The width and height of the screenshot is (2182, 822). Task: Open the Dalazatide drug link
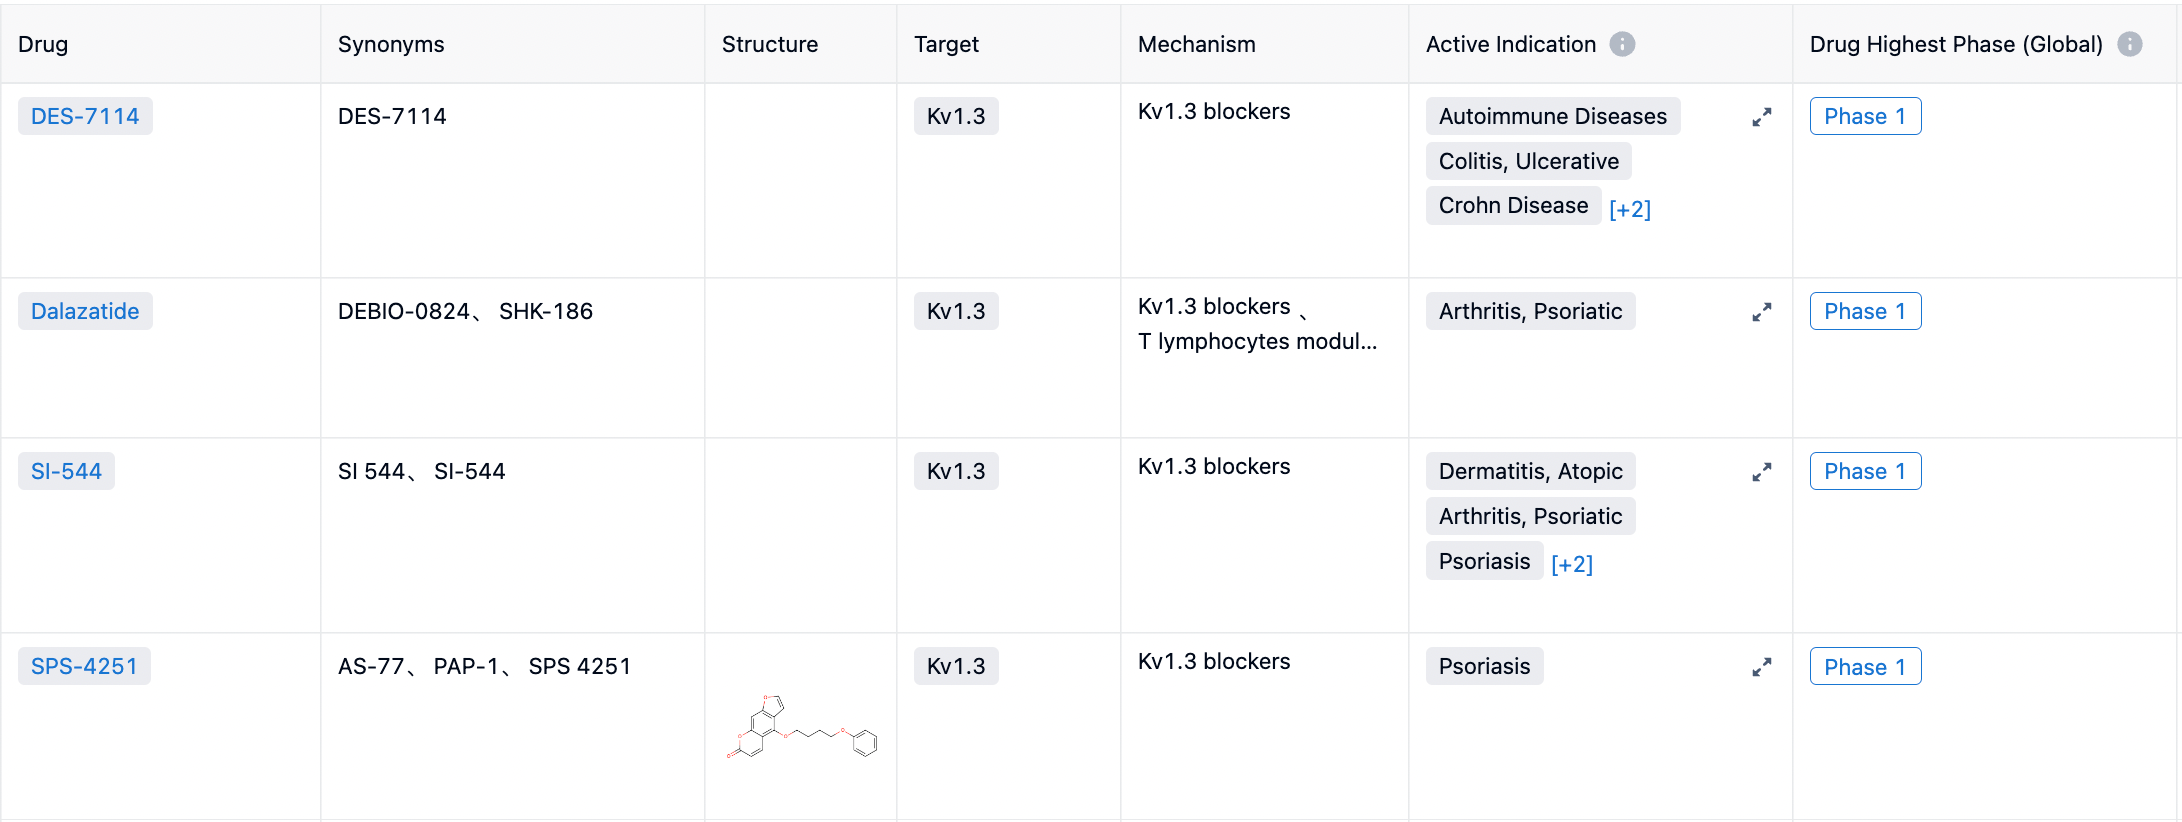click(x=85, y=311)
